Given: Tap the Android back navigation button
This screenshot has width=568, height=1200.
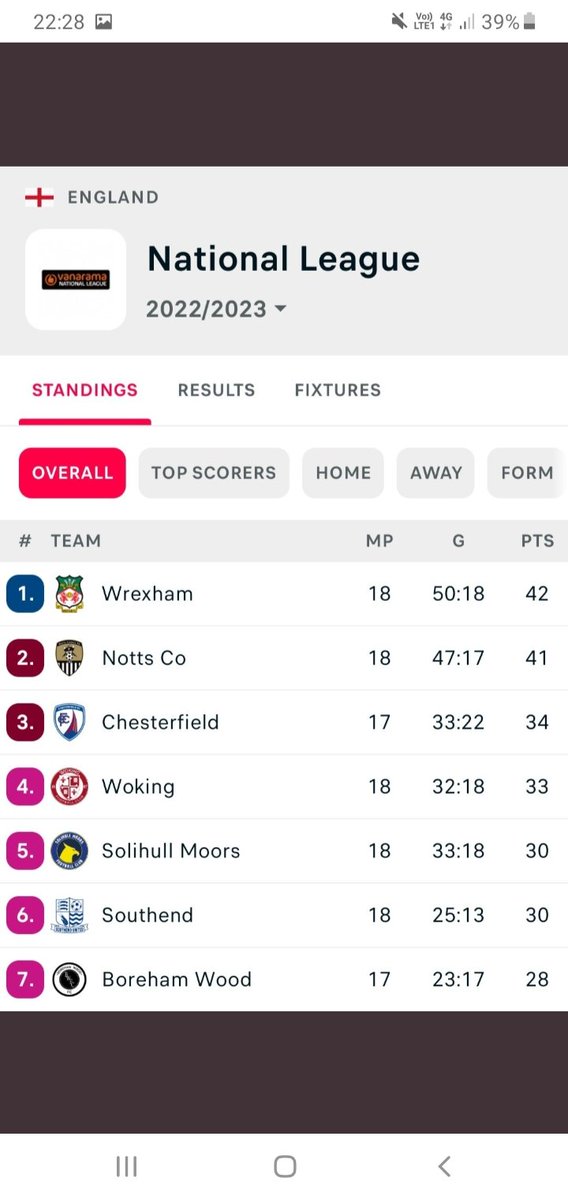Looking at the screenshot, I should click(445, 1166).
